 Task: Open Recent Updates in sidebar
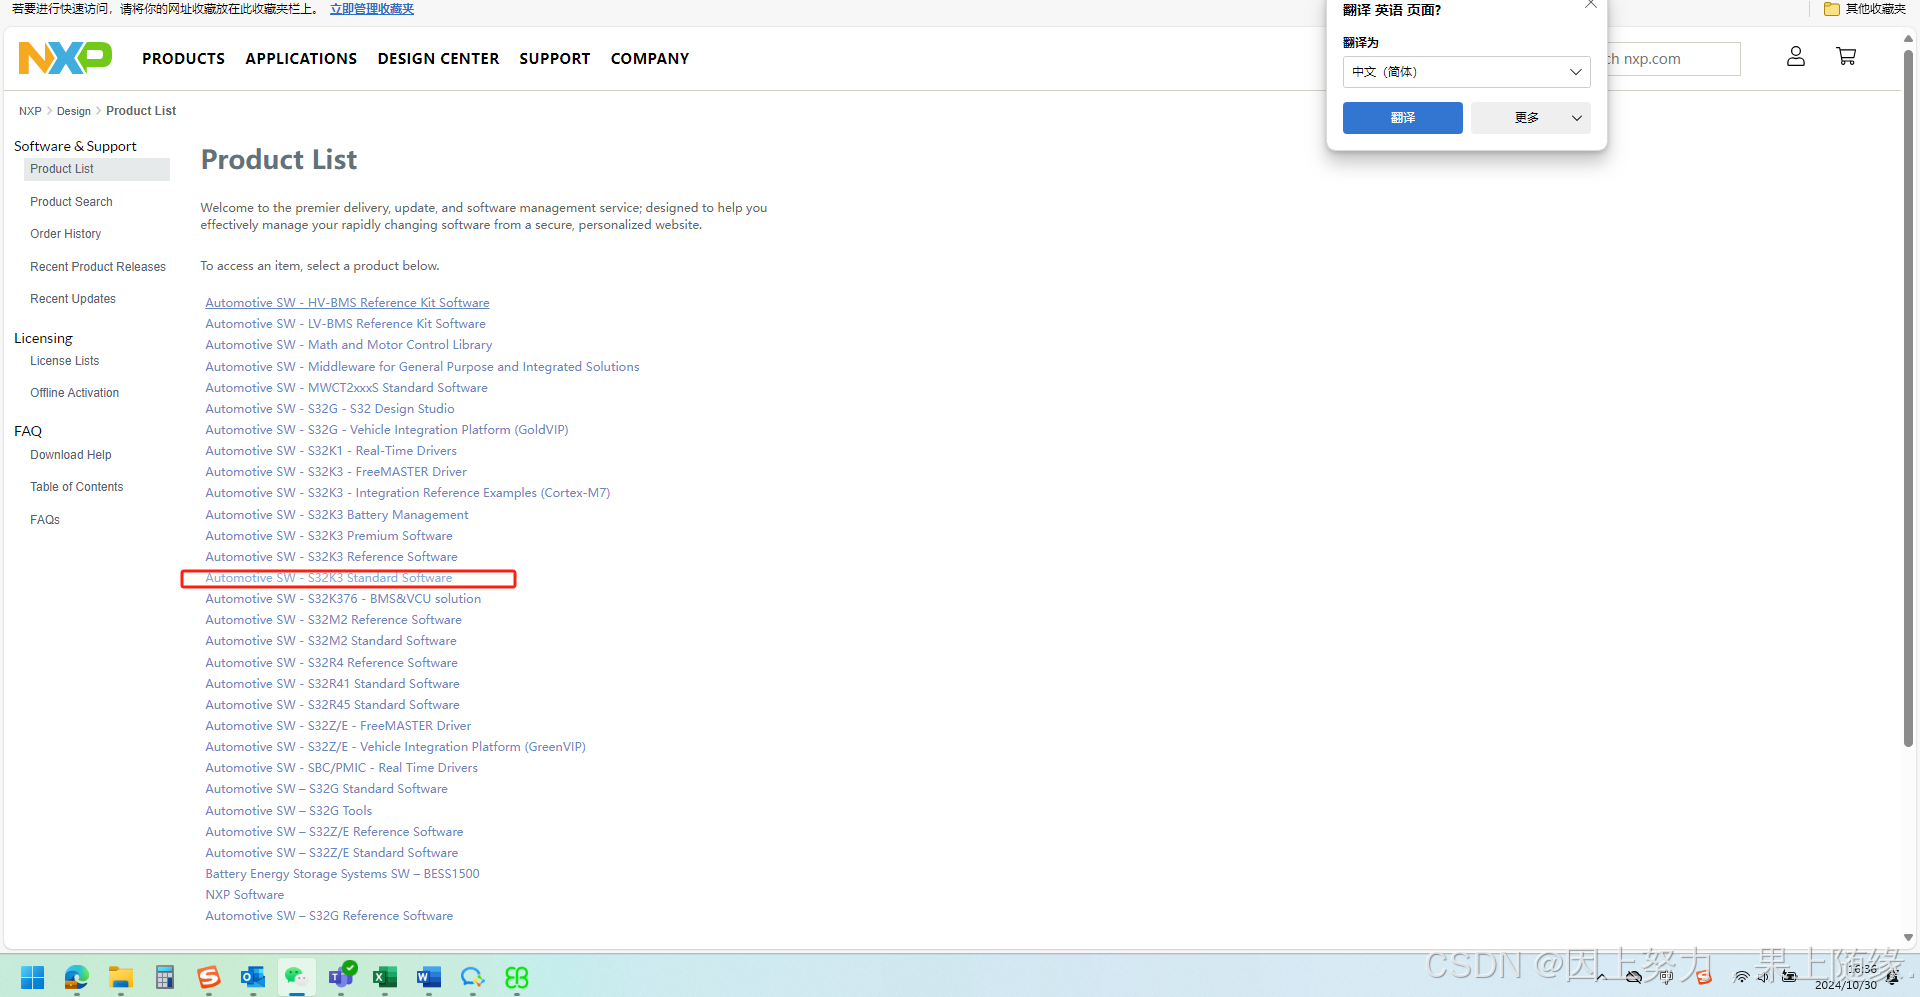pyautogui.click(x=73, y=299)
